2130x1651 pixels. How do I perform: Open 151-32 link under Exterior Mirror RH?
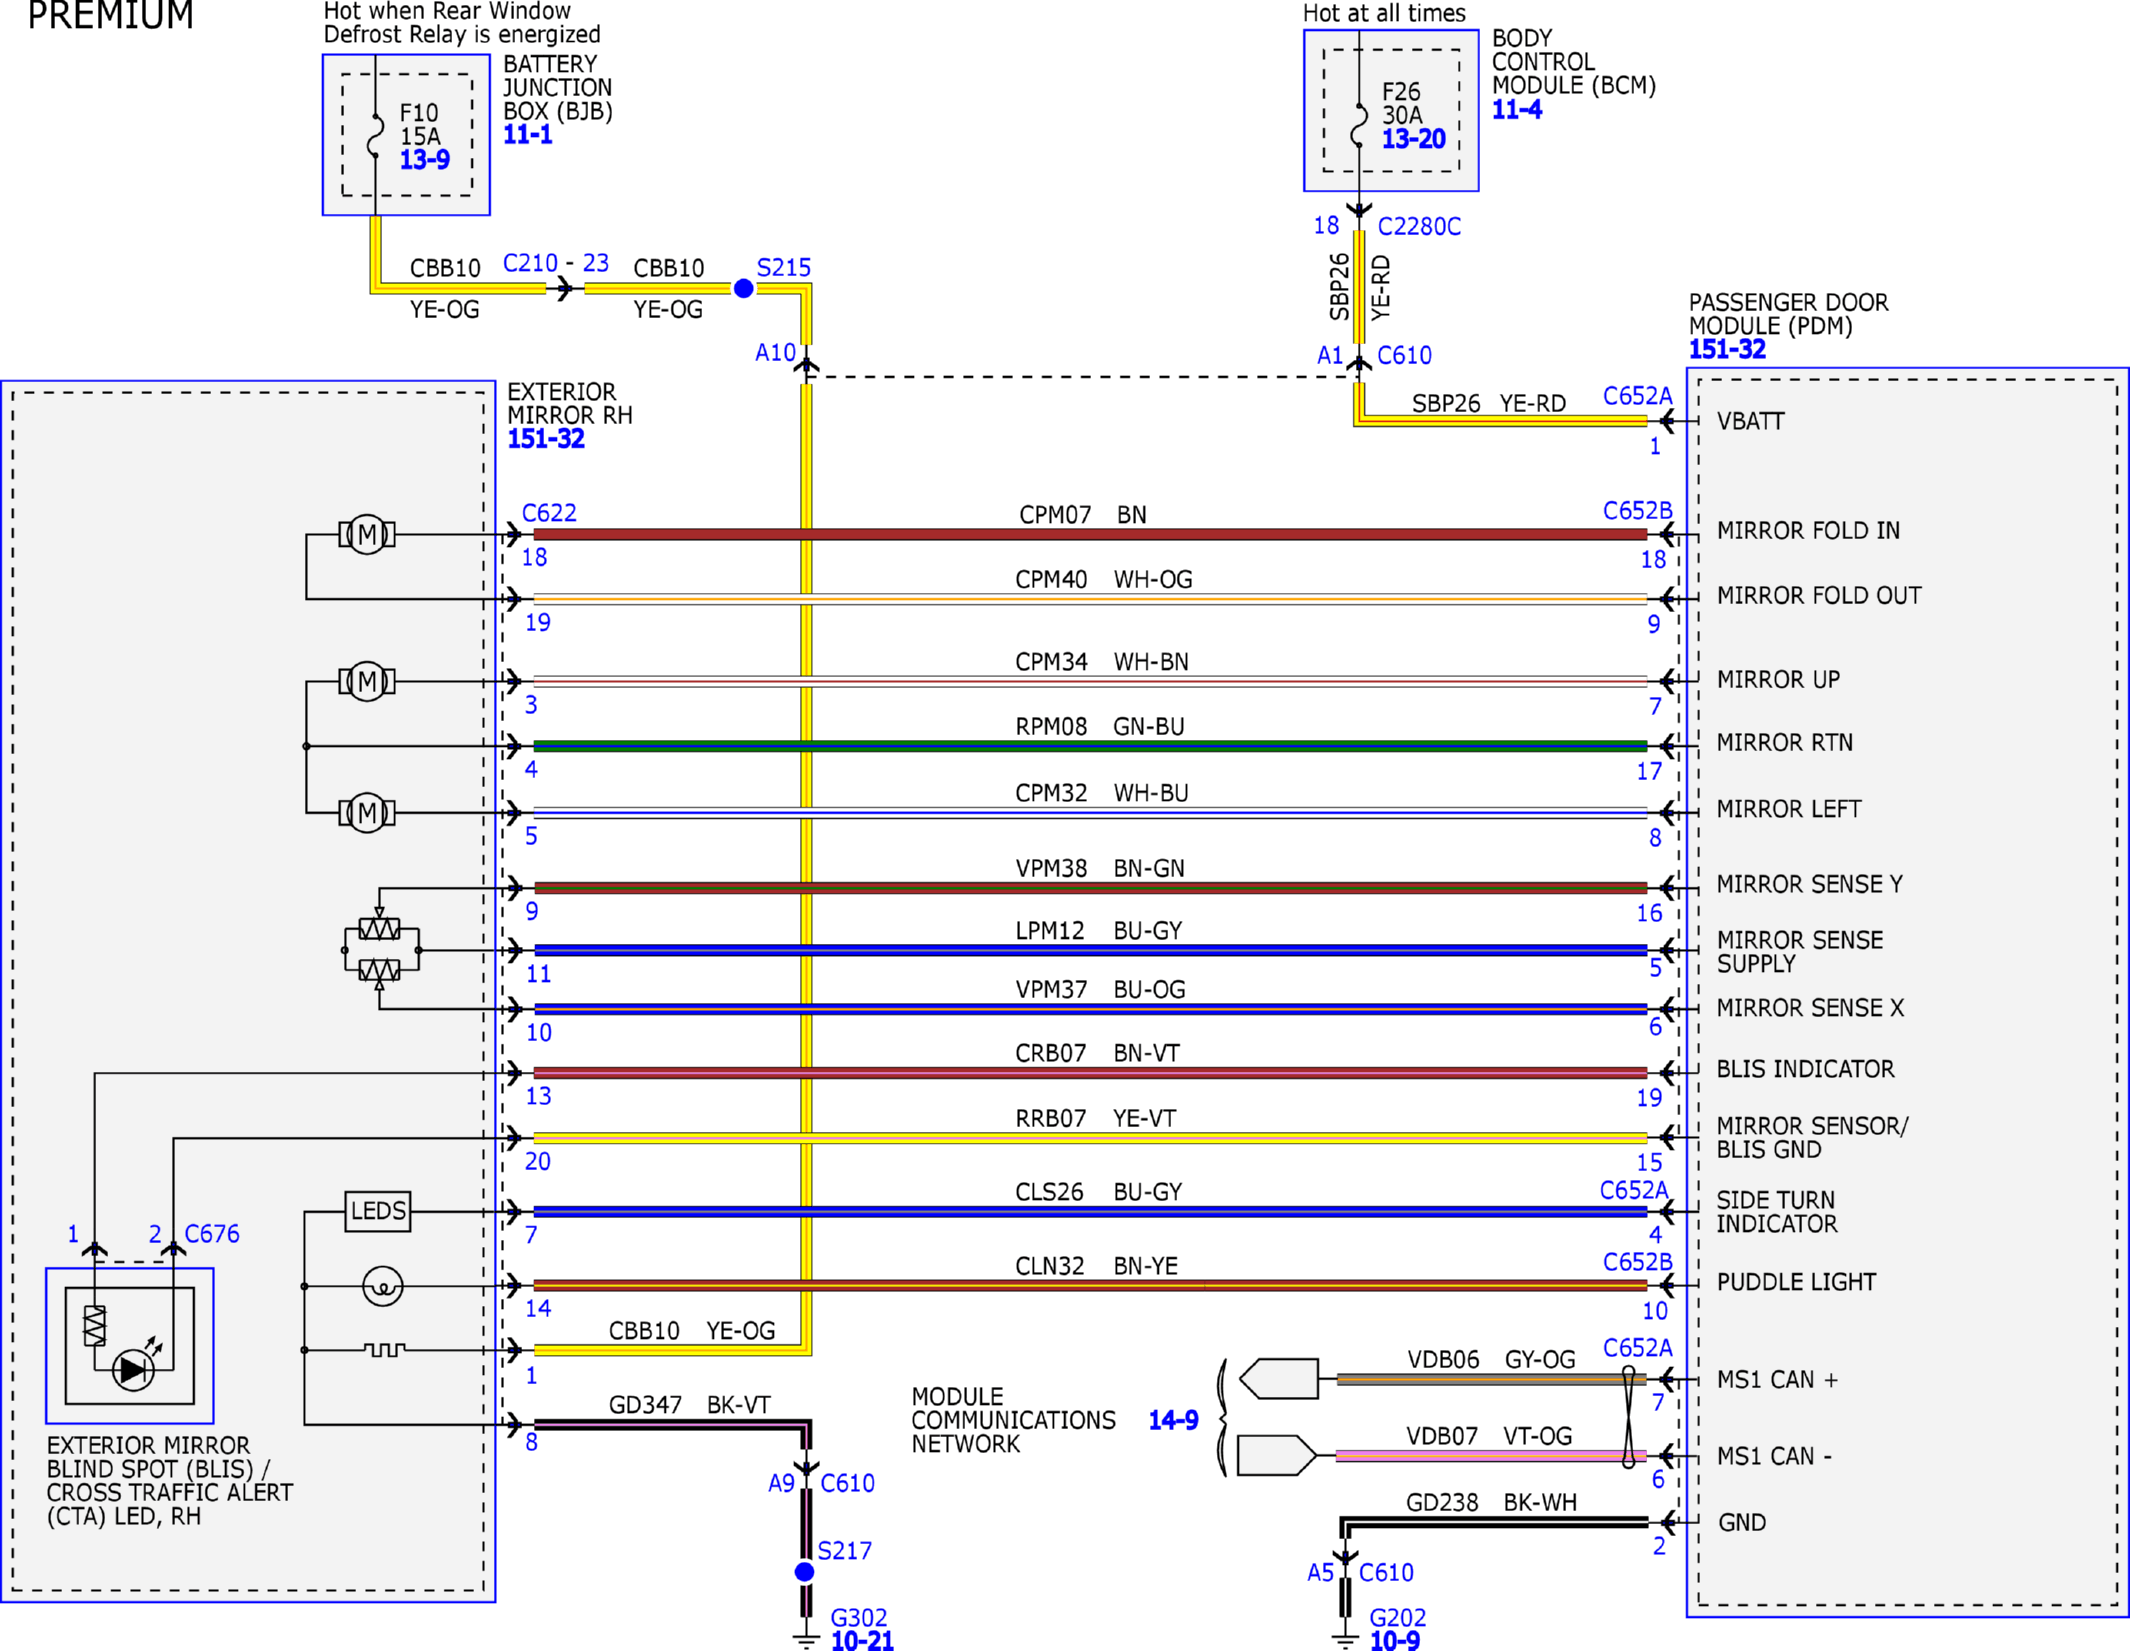coord(545,439)
